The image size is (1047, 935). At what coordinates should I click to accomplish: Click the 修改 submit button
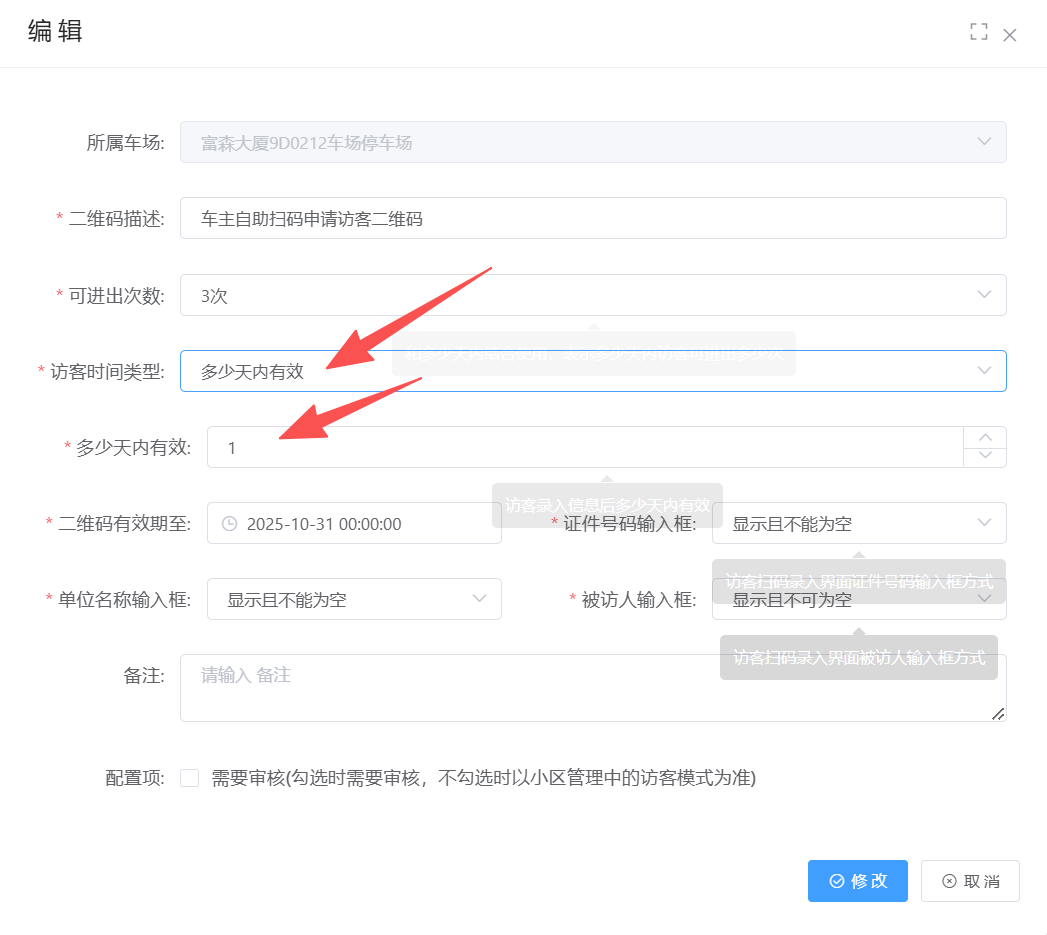tap(857, 881)
